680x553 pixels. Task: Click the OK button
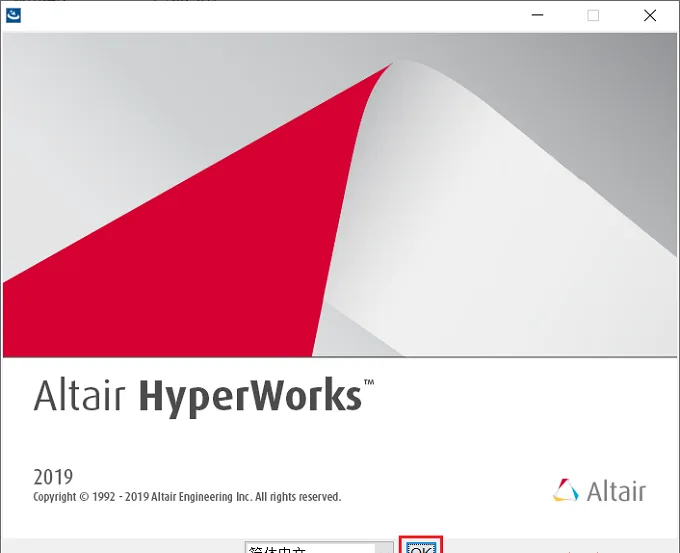pyautogui.click(x=421, y=548)
